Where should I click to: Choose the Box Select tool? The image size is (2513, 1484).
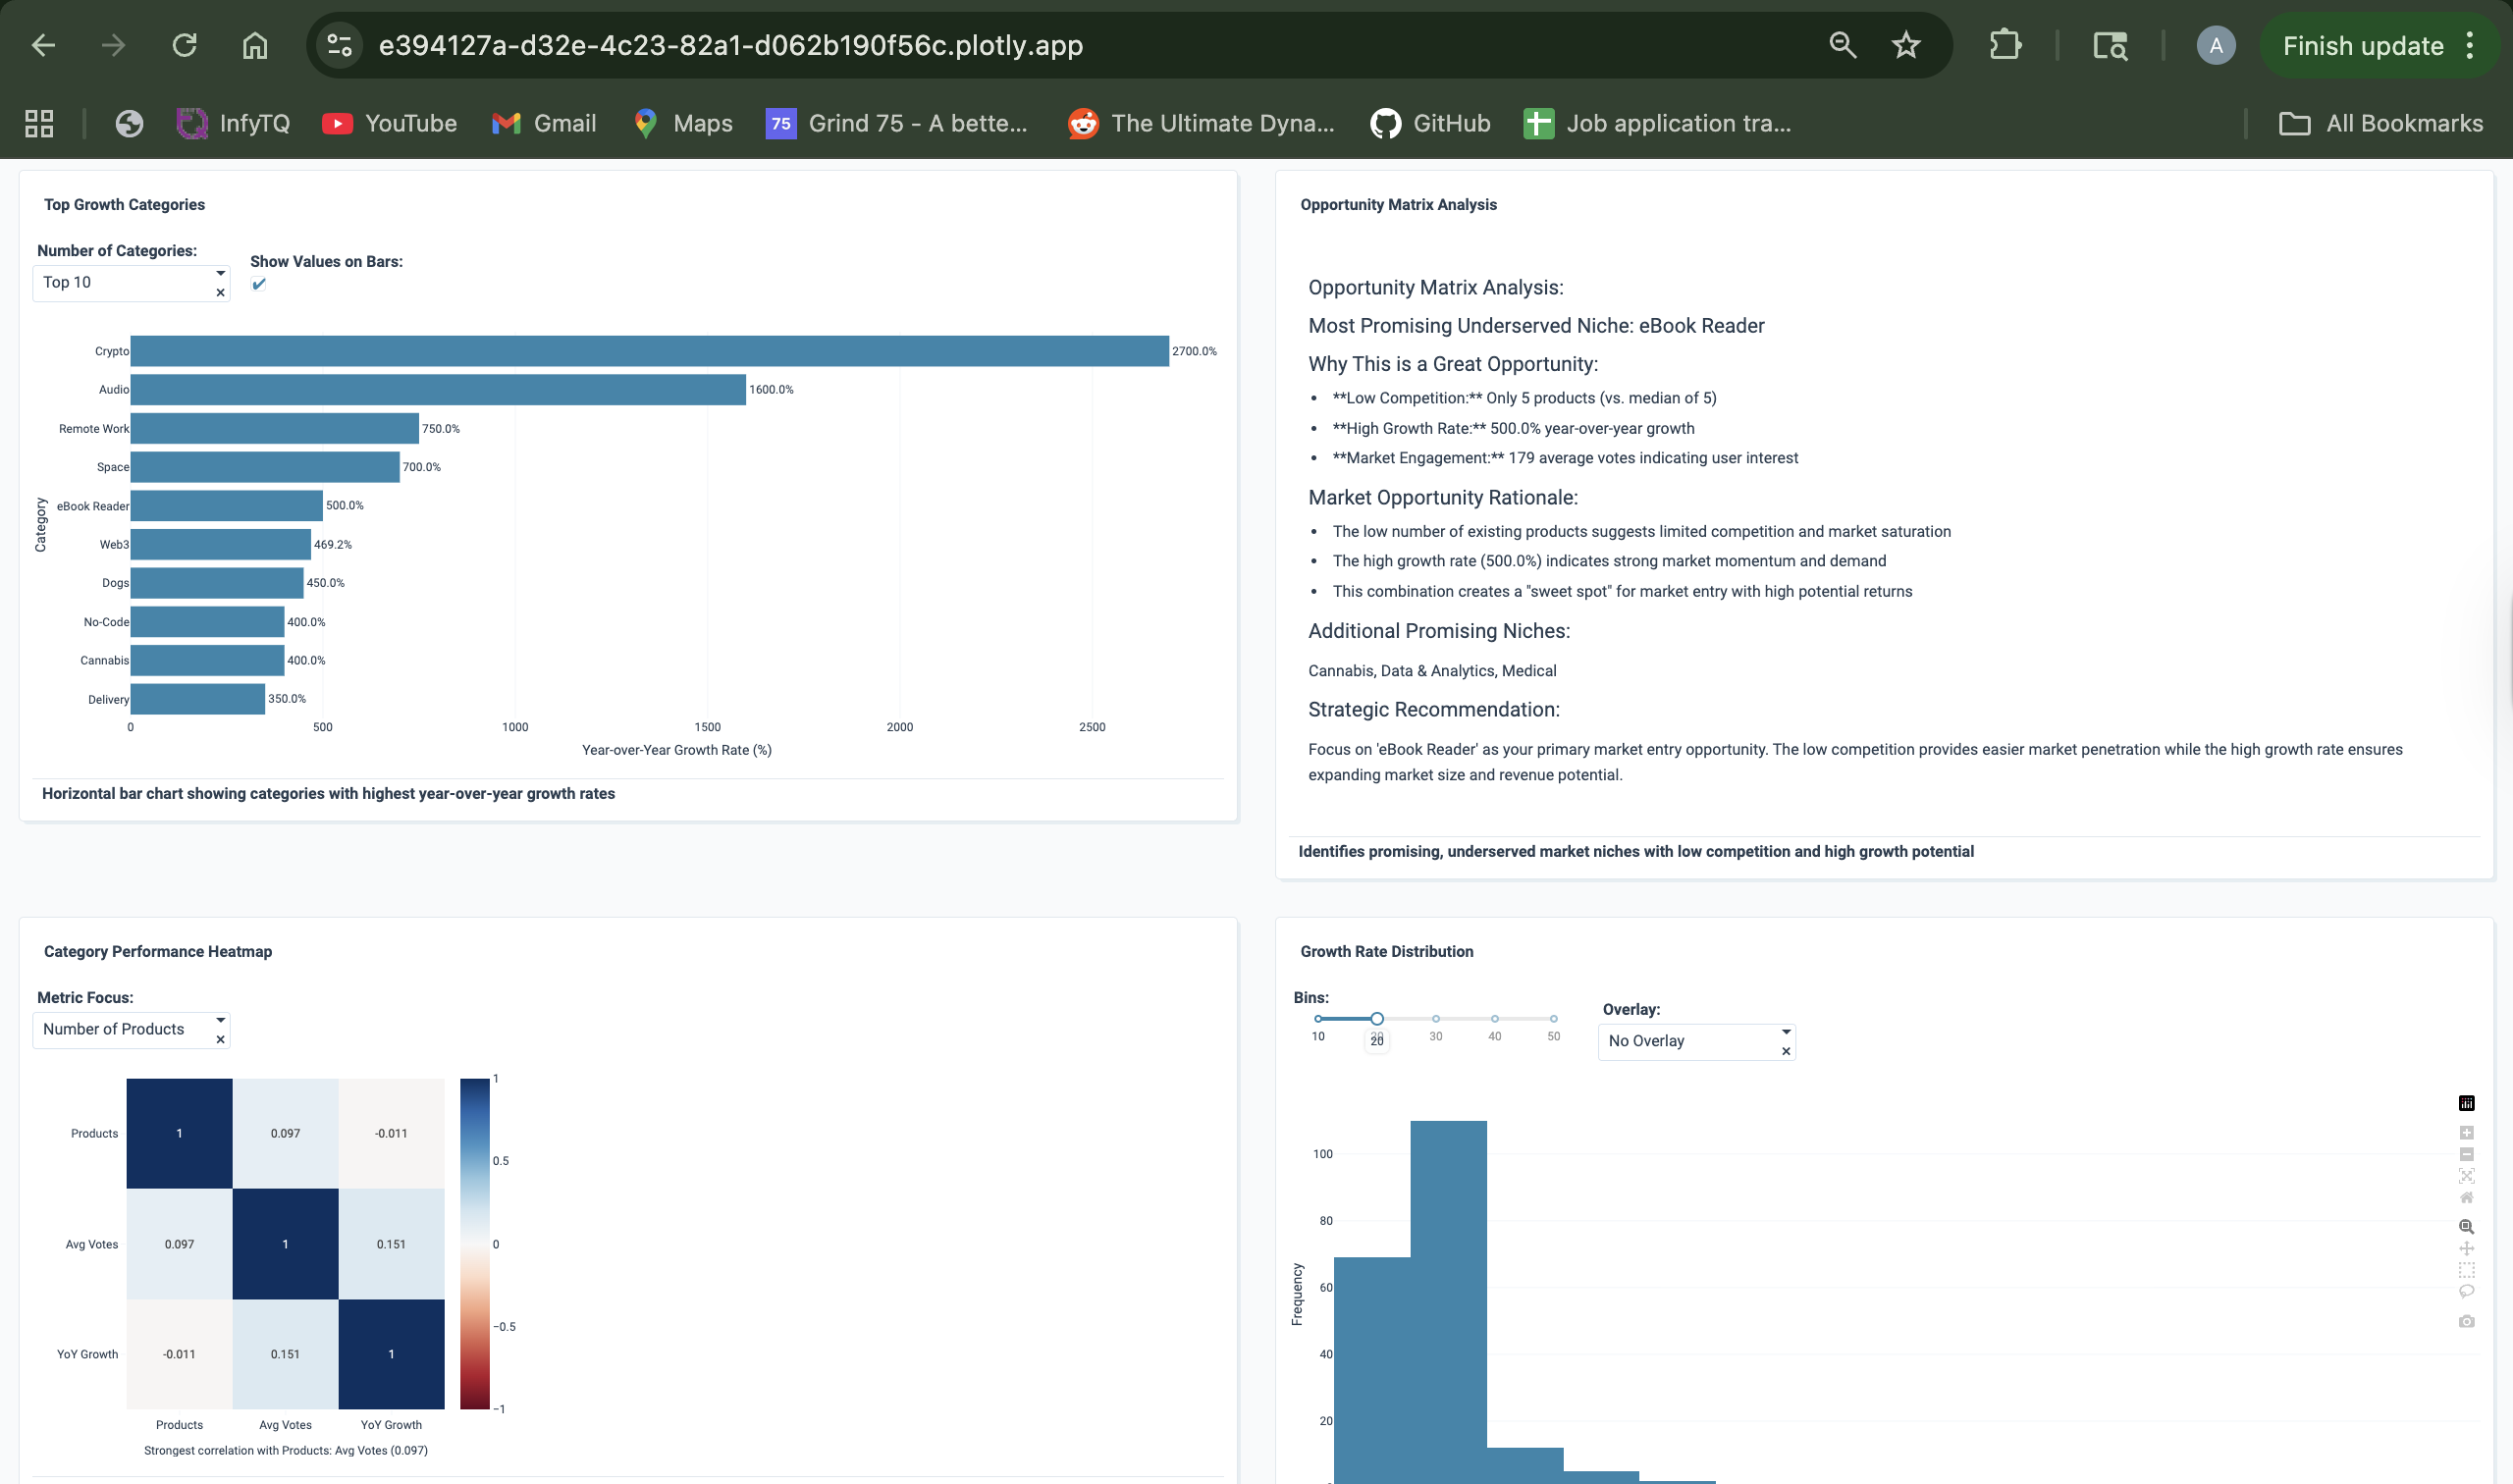tap(2466, 1270)
